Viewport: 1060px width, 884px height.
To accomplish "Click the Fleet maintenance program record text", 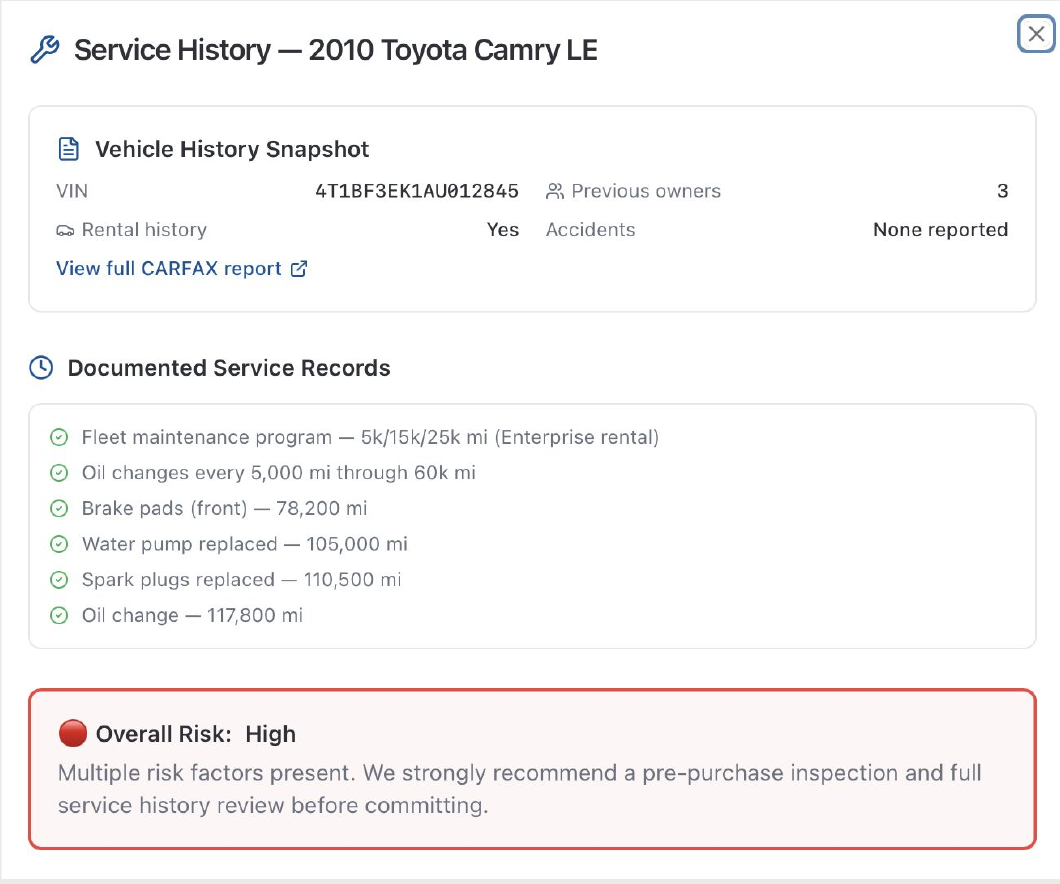I will click(x=370, y=437).
